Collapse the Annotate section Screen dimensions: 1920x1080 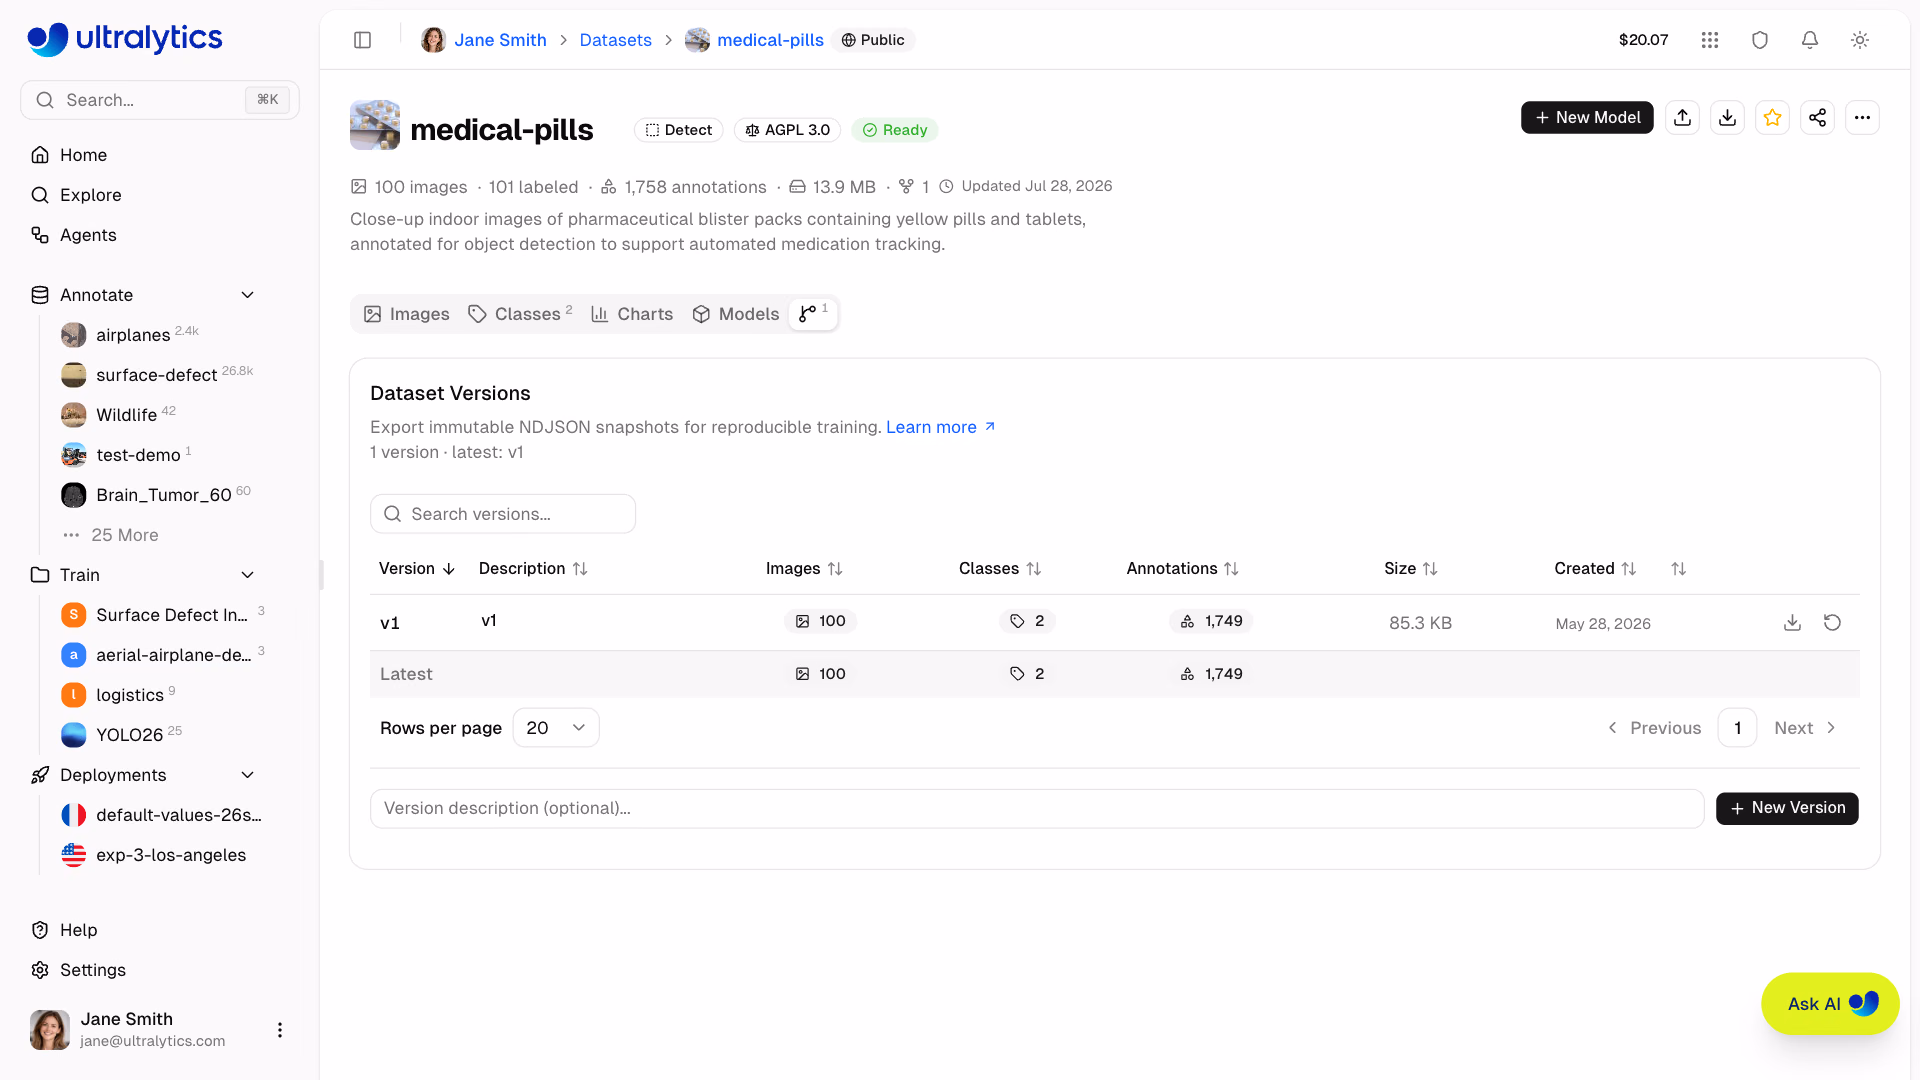click(248, 295)
